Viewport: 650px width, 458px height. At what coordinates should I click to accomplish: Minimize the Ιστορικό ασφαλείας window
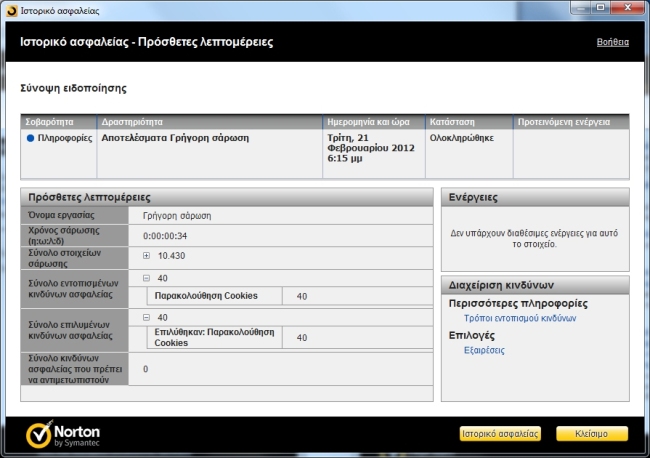pyautogui.click(x=578, y=7)
